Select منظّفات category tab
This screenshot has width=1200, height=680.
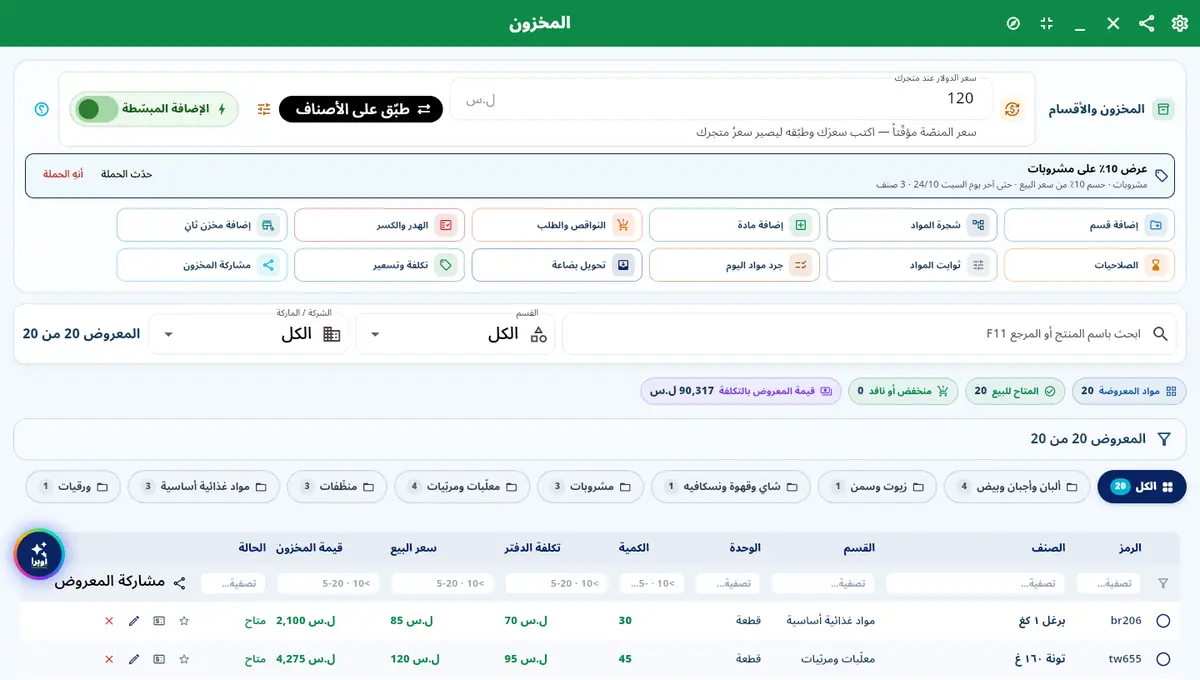tap(336, 487)
